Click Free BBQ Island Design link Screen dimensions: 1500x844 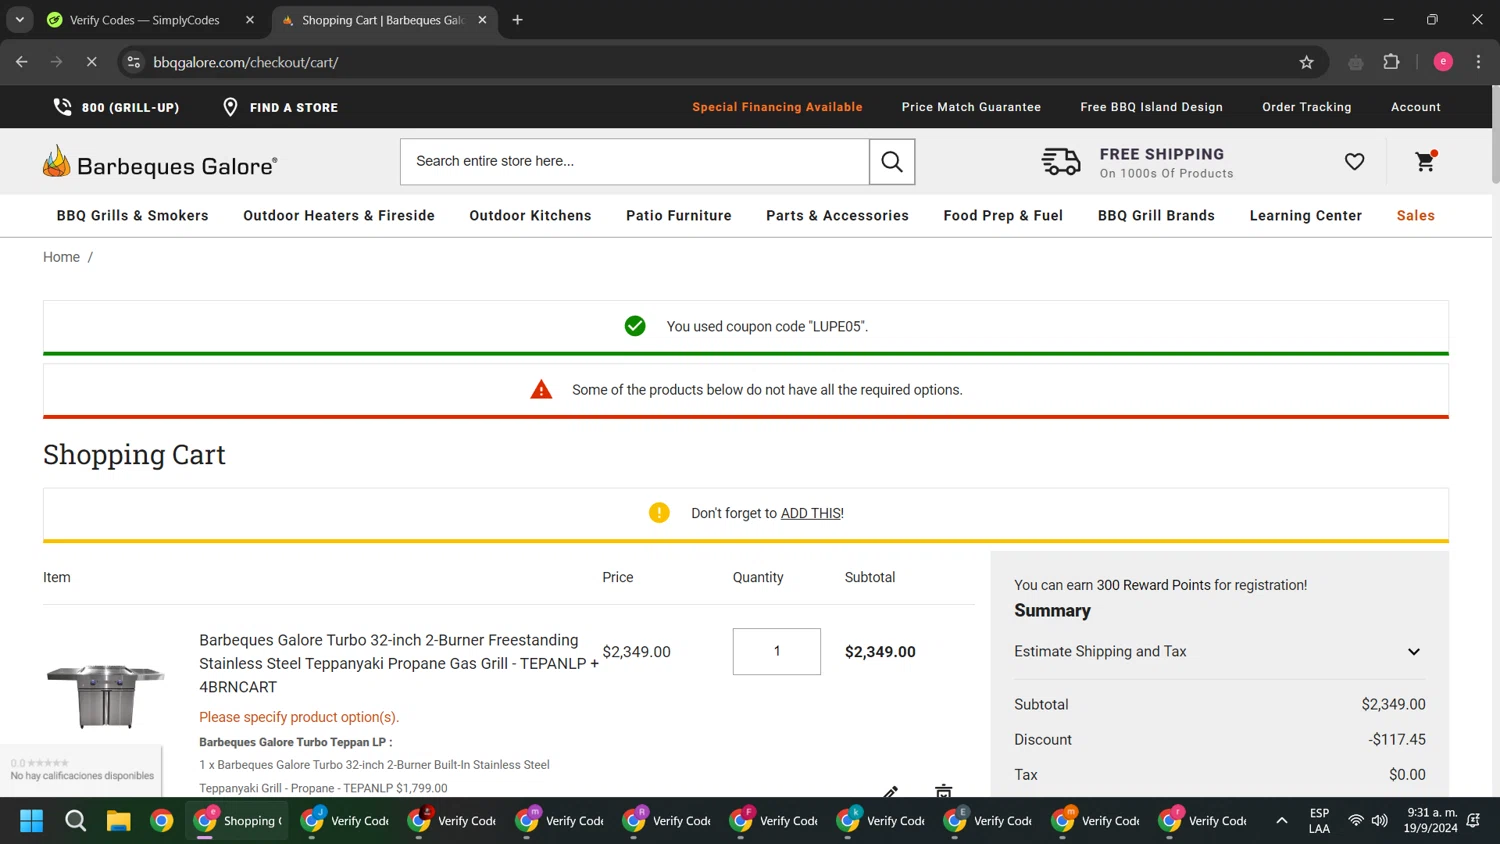coord(1151,107)
